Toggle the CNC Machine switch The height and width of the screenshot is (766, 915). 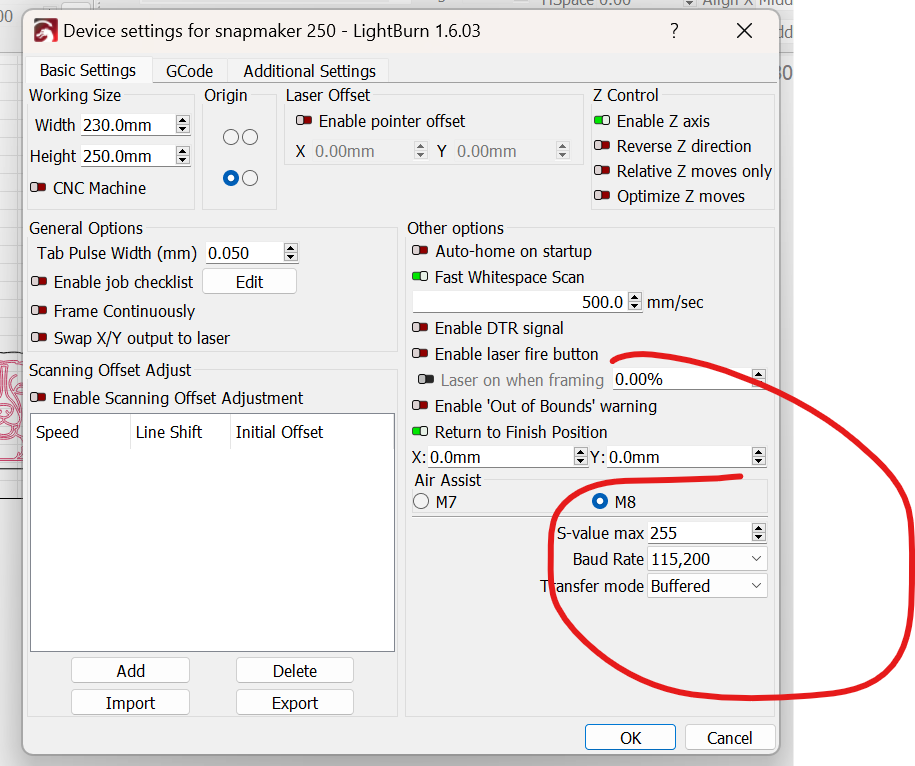click(38, 187)
